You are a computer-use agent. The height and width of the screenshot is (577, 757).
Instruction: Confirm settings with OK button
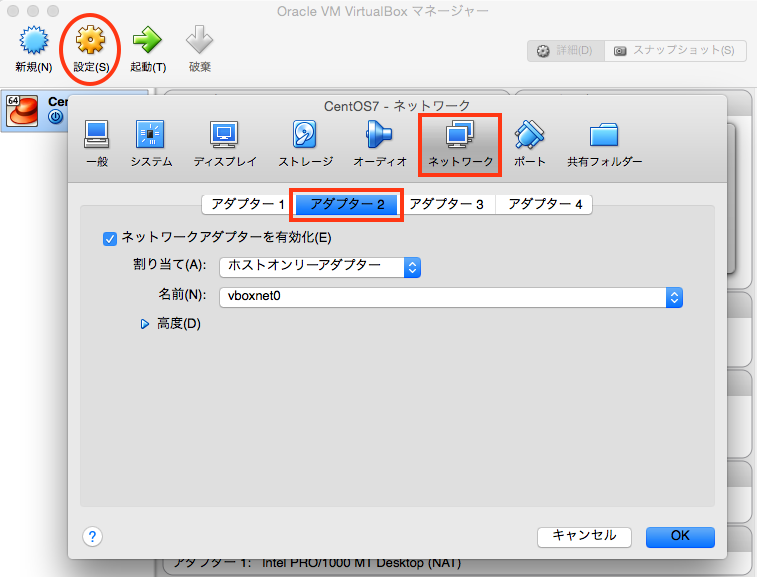[680, 537]
